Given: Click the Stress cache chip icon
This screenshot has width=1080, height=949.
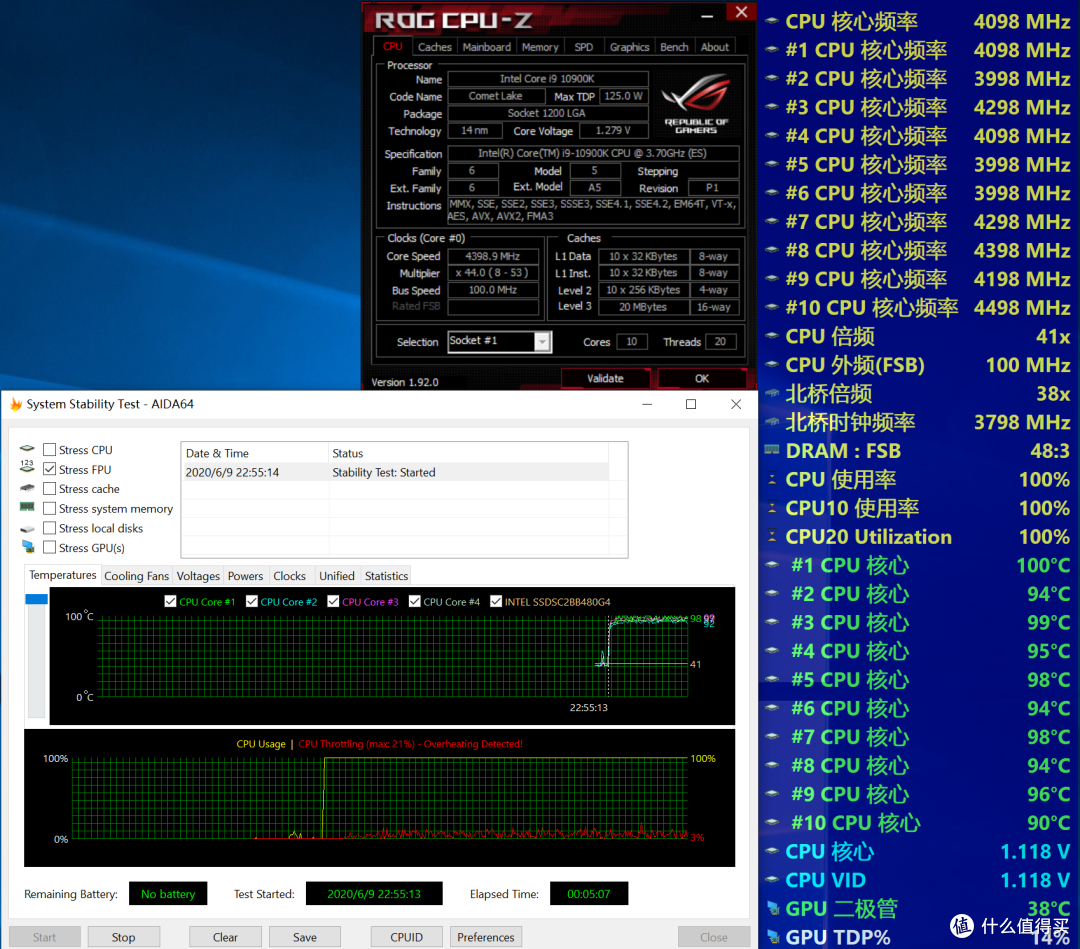Looking at the screenshot, I should click(x=27, y=488).
